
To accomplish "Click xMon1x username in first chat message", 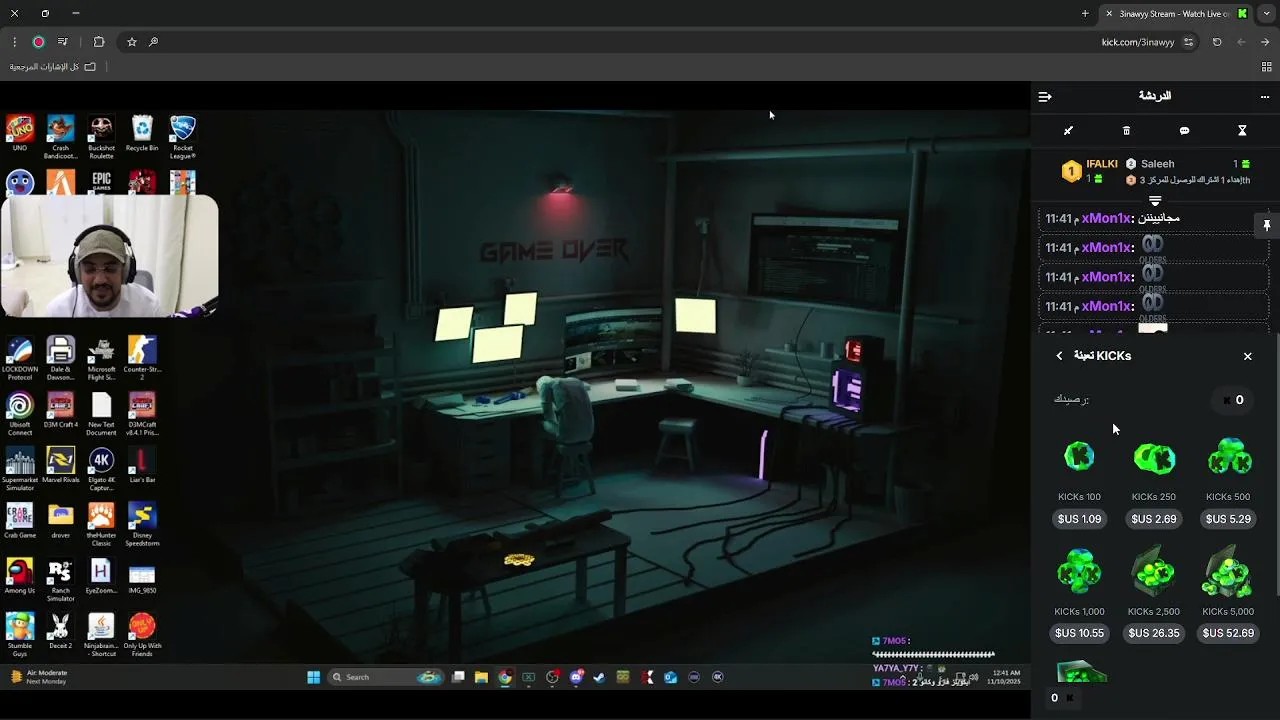I will coord(1106,218).
